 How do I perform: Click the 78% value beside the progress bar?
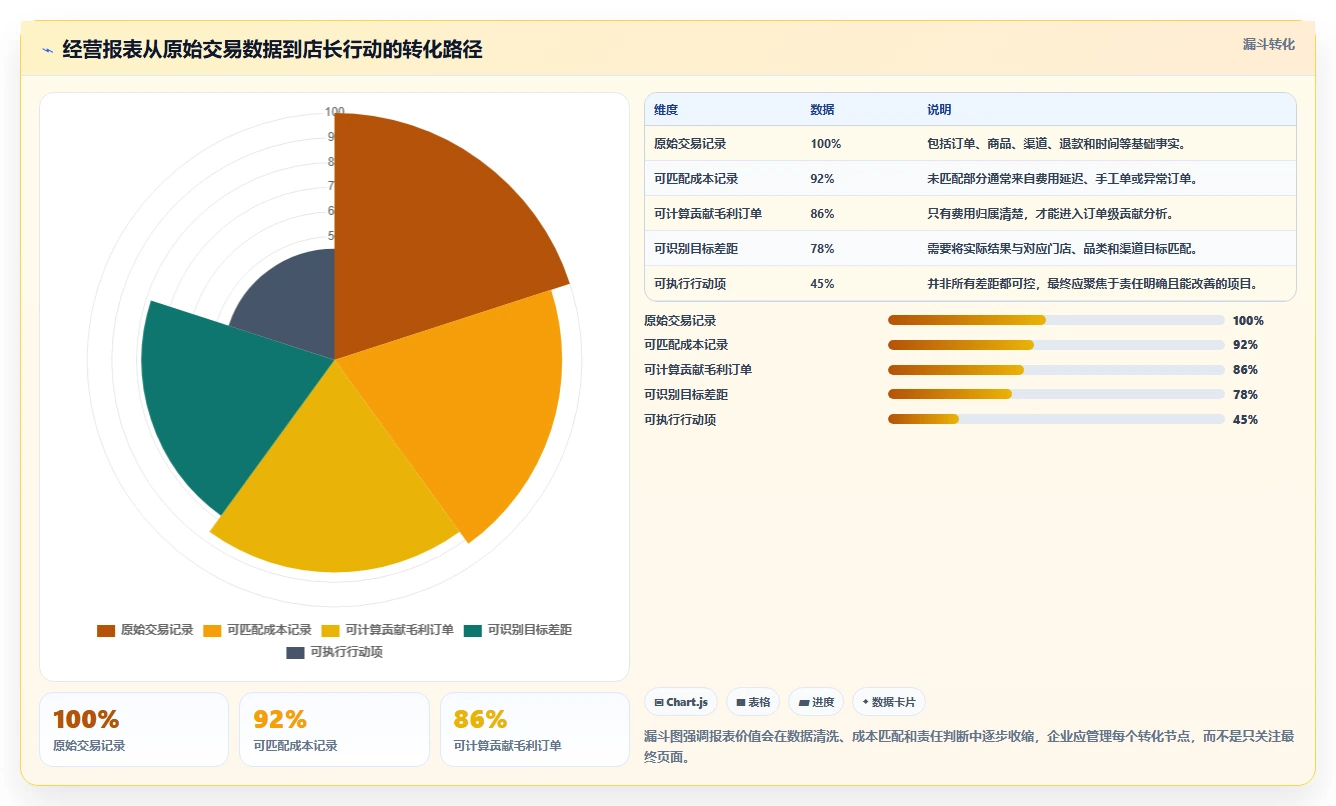[x=1246, y=395]
